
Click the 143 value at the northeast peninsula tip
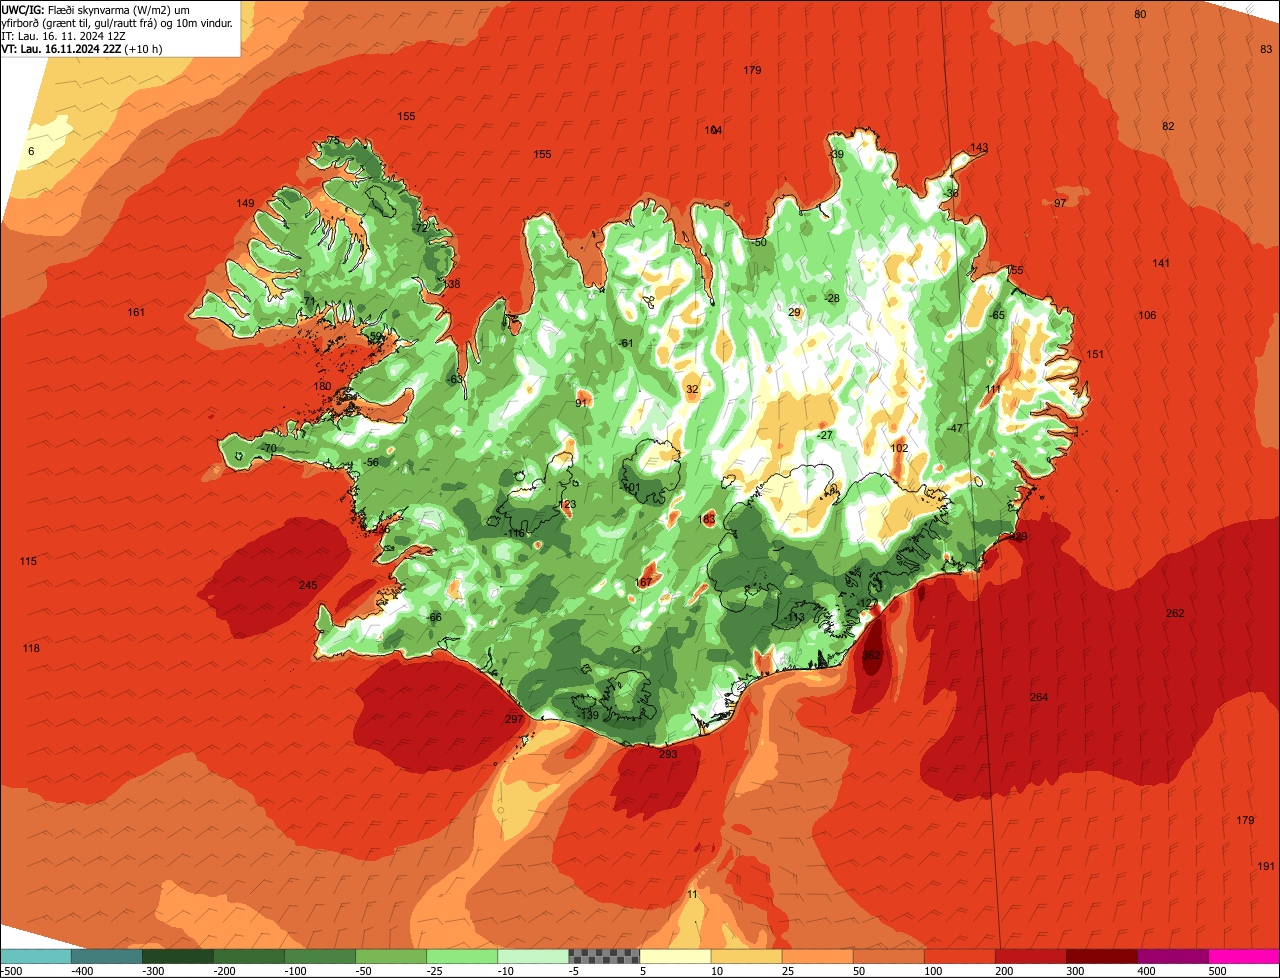pos(979,148)
